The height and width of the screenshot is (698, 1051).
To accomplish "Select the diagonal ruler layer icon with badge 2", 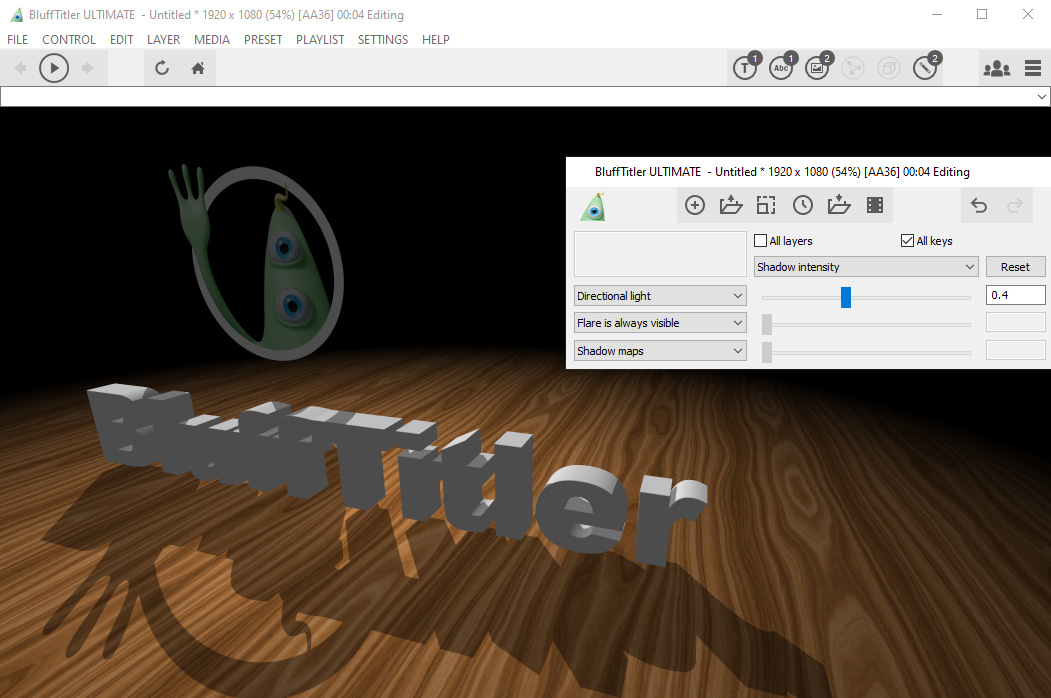I will pyautogui.click(x=926, y=67).
